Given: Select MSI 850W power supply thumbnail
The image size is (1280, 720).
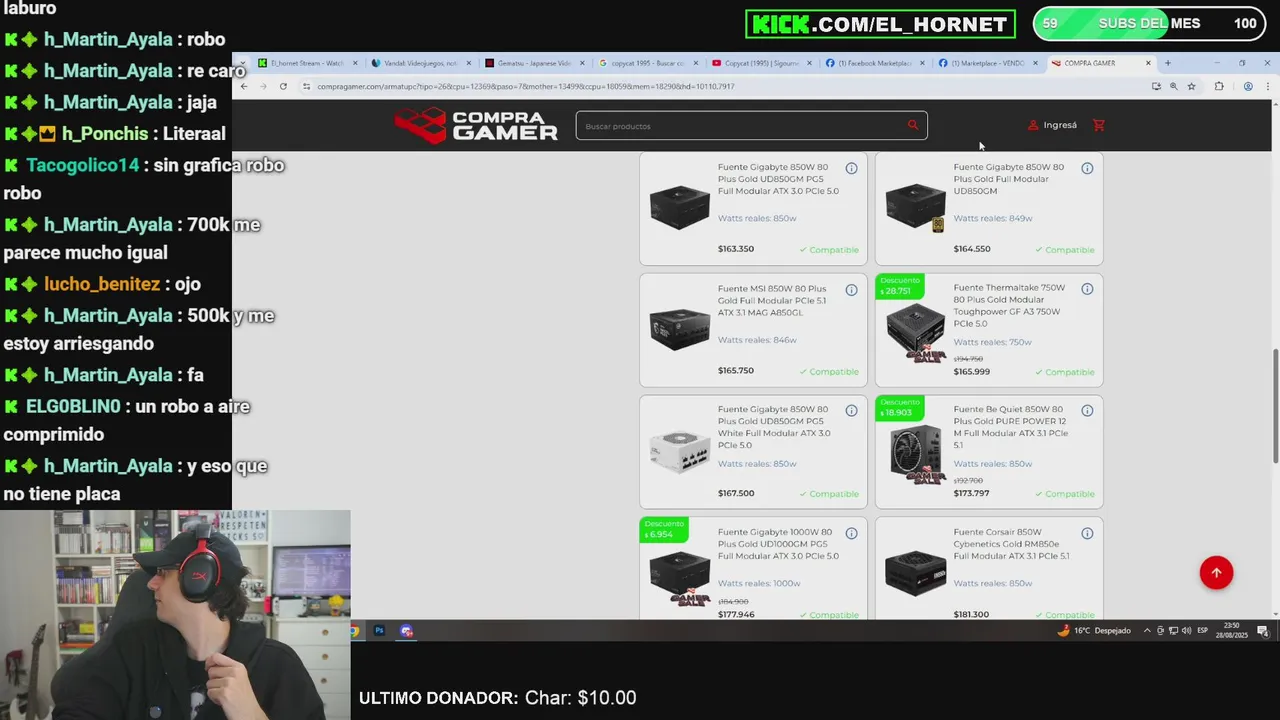Looking at the screenshot, I should [680, 329].
